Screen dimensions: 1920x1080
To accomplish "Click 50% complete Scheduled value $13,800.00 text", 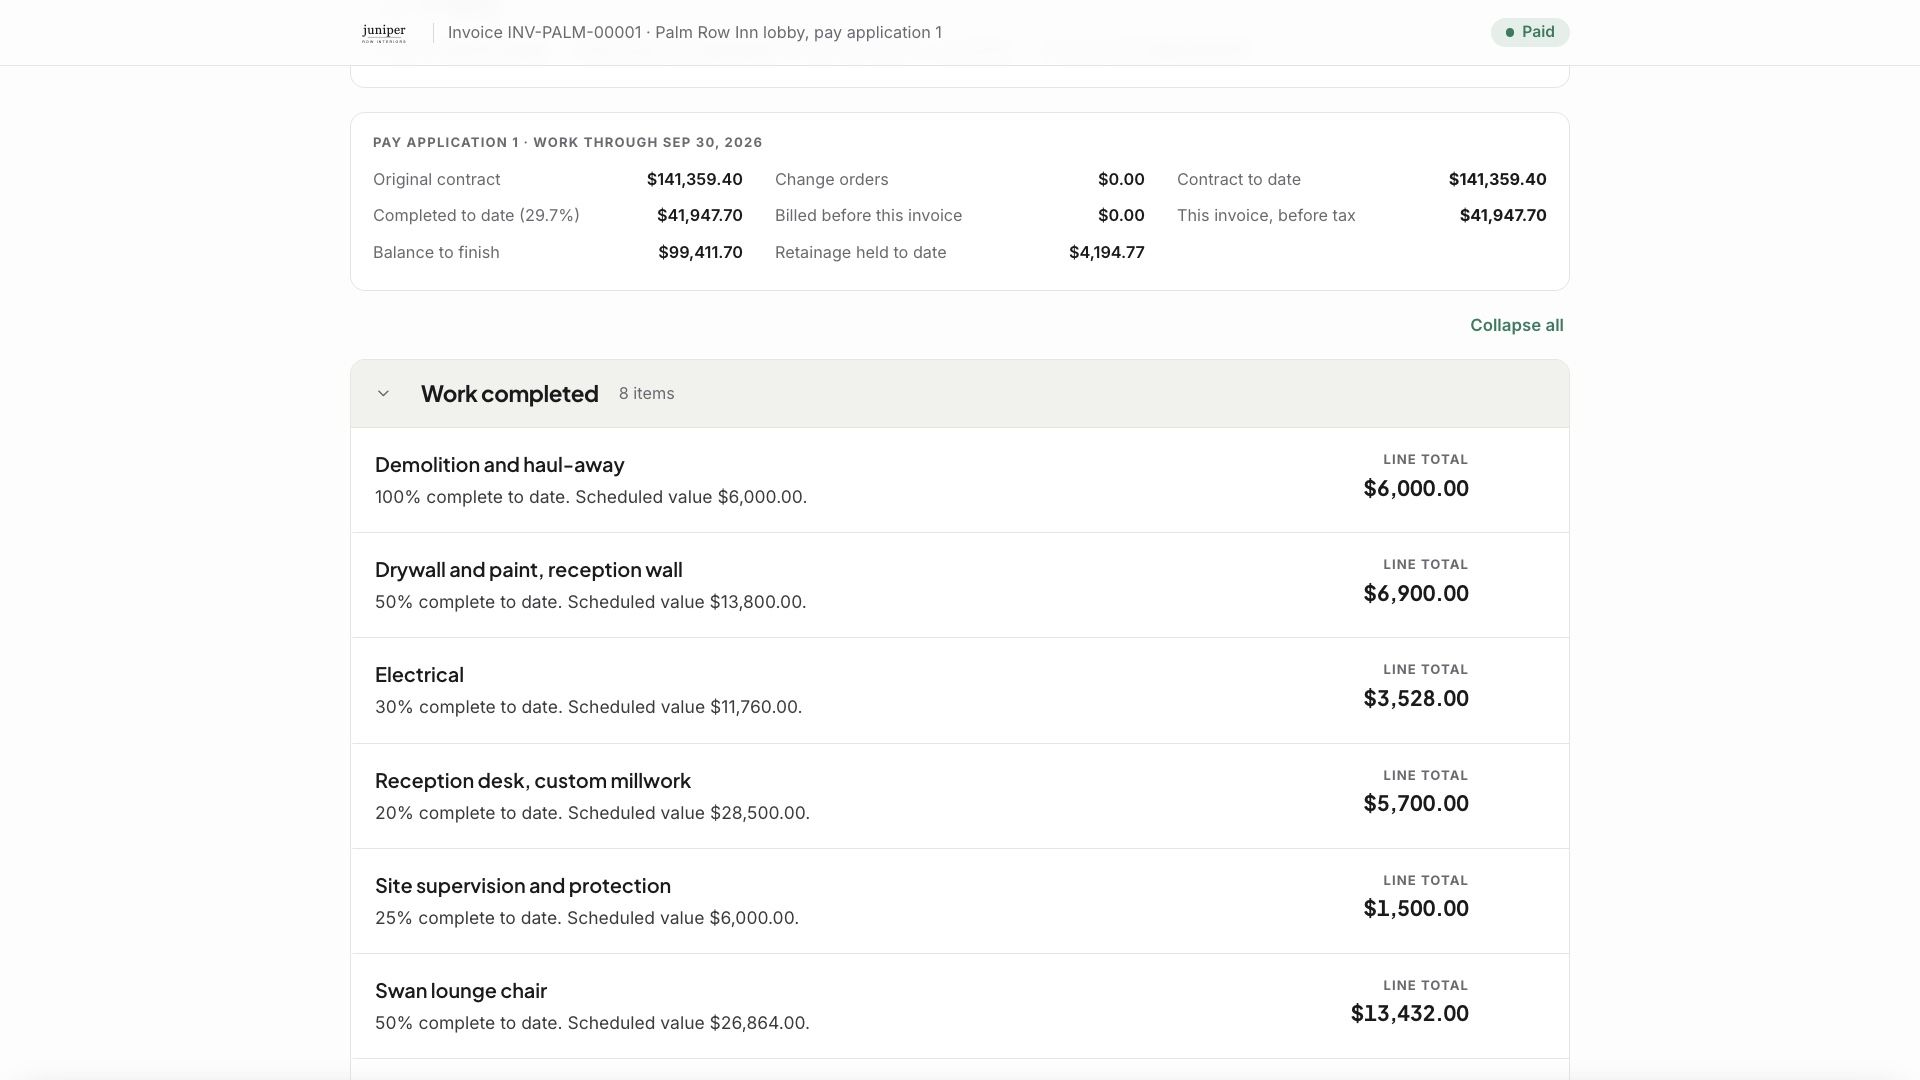I will click(x=590, y=602).
